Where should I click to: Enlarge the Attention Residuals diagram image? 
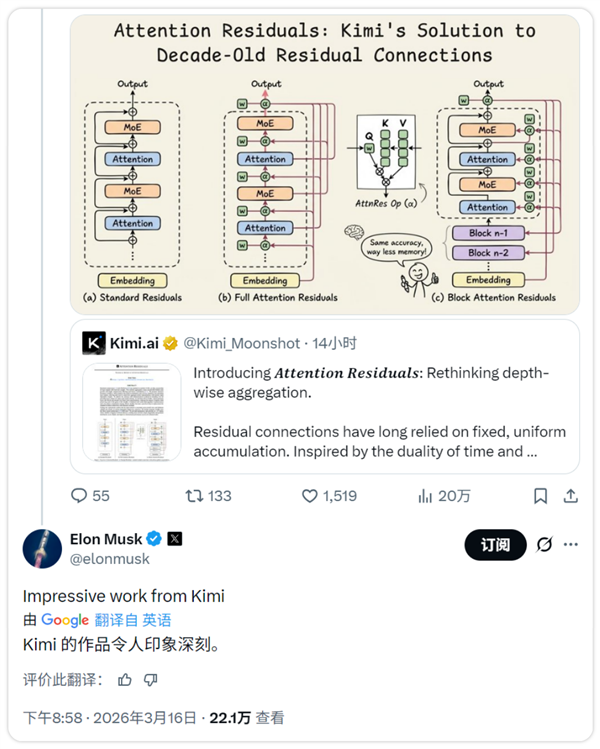(324, 160)
